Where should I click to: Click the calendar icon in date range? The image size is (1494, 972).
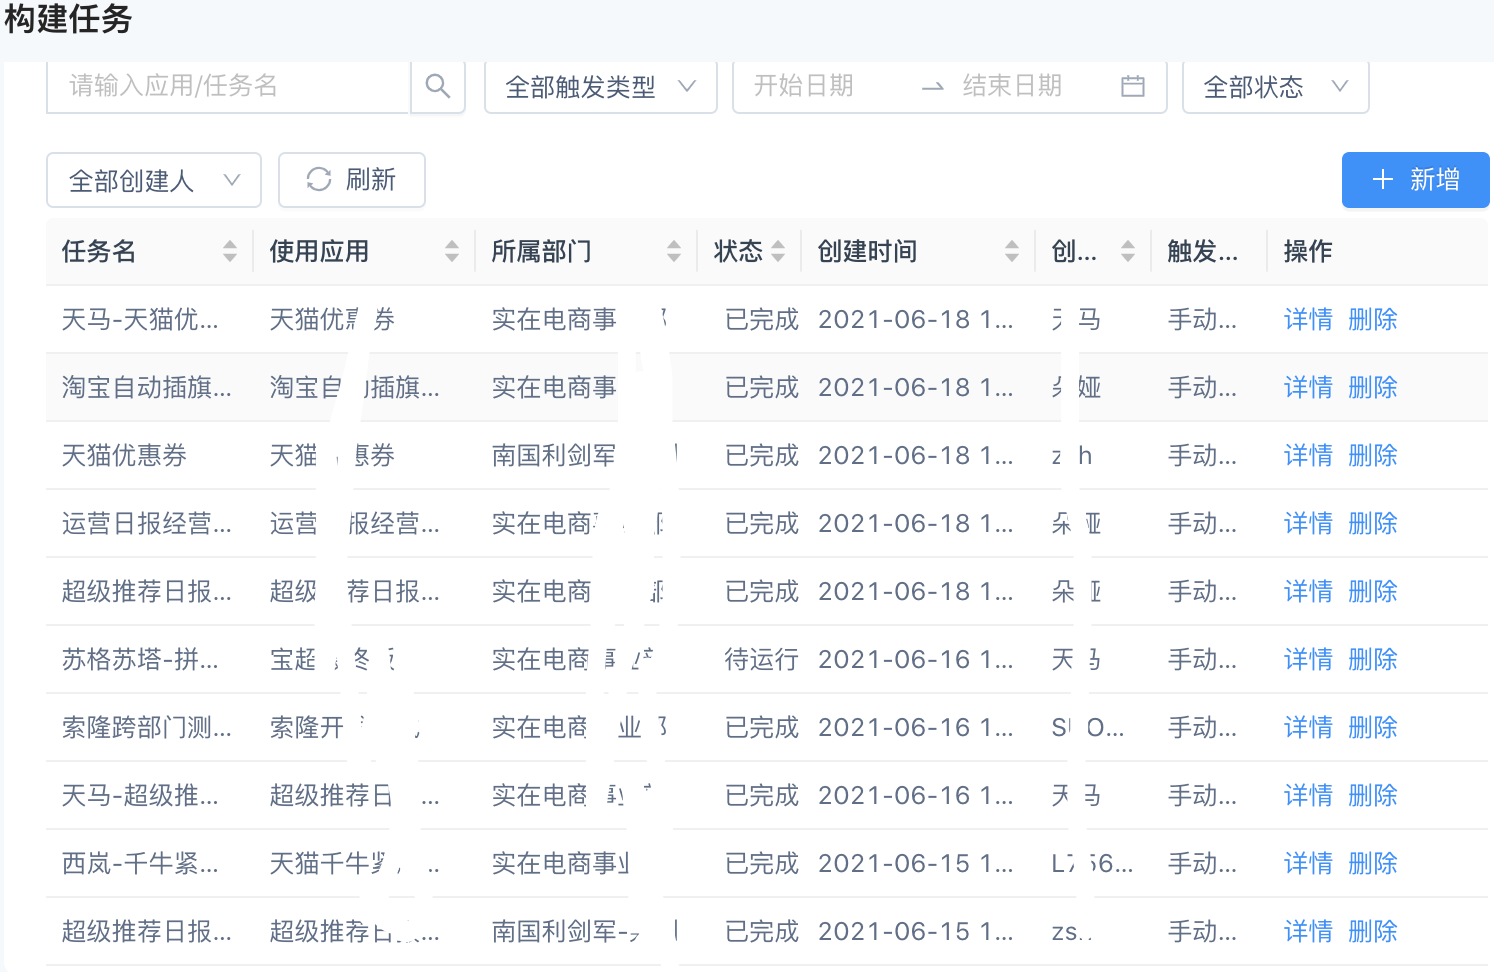pos(1132,86)
